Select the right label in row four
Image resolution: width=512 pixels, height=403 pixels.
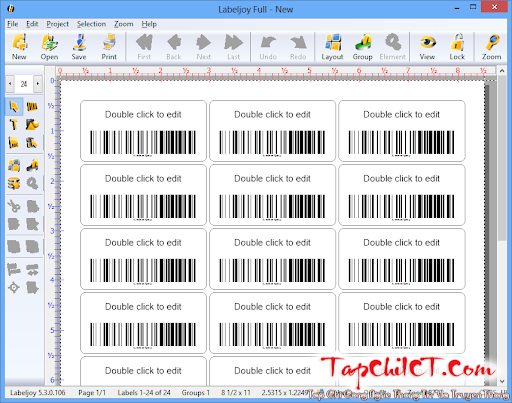pyautogui.click(x=402, y=323)
